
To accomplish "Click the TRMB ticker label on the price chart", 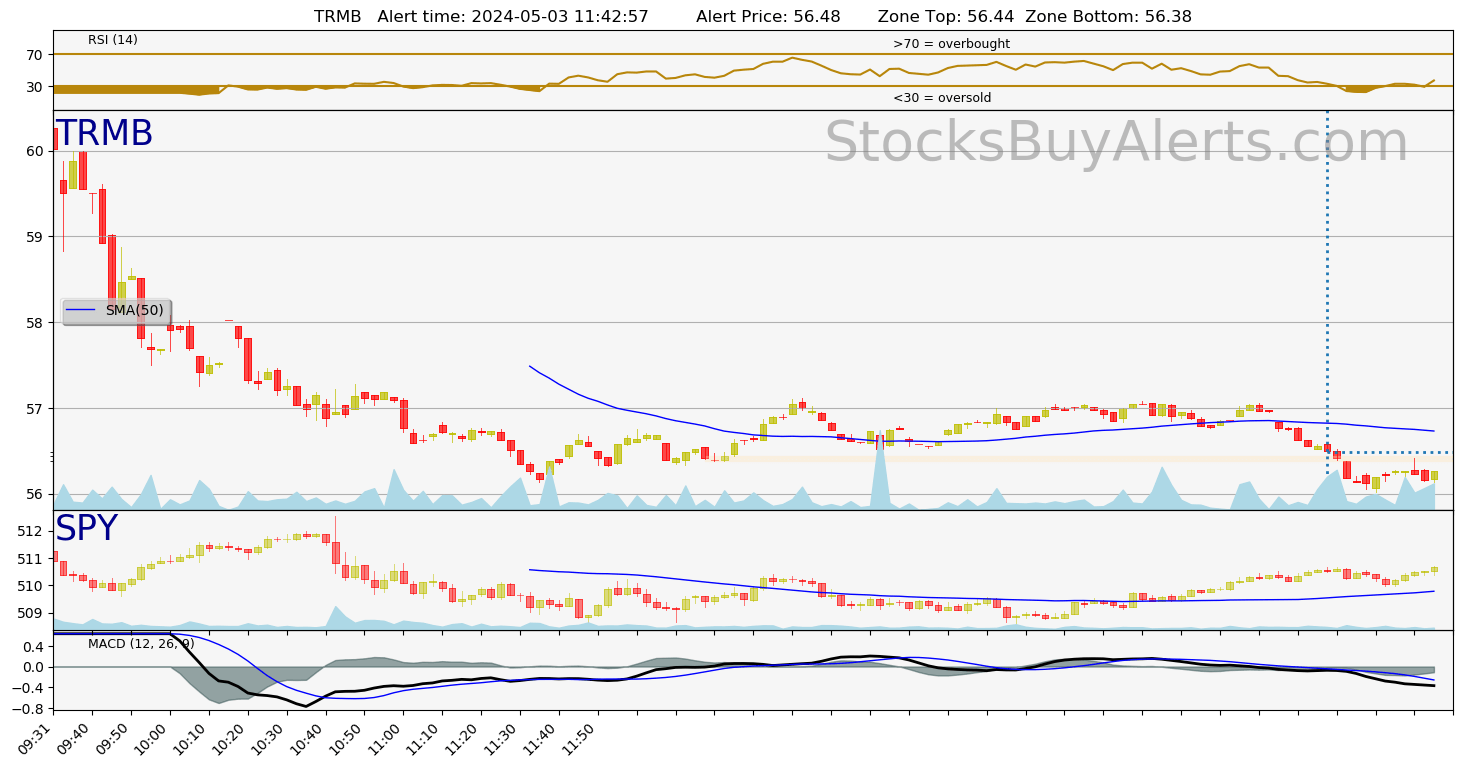I will tap(104, 134).
